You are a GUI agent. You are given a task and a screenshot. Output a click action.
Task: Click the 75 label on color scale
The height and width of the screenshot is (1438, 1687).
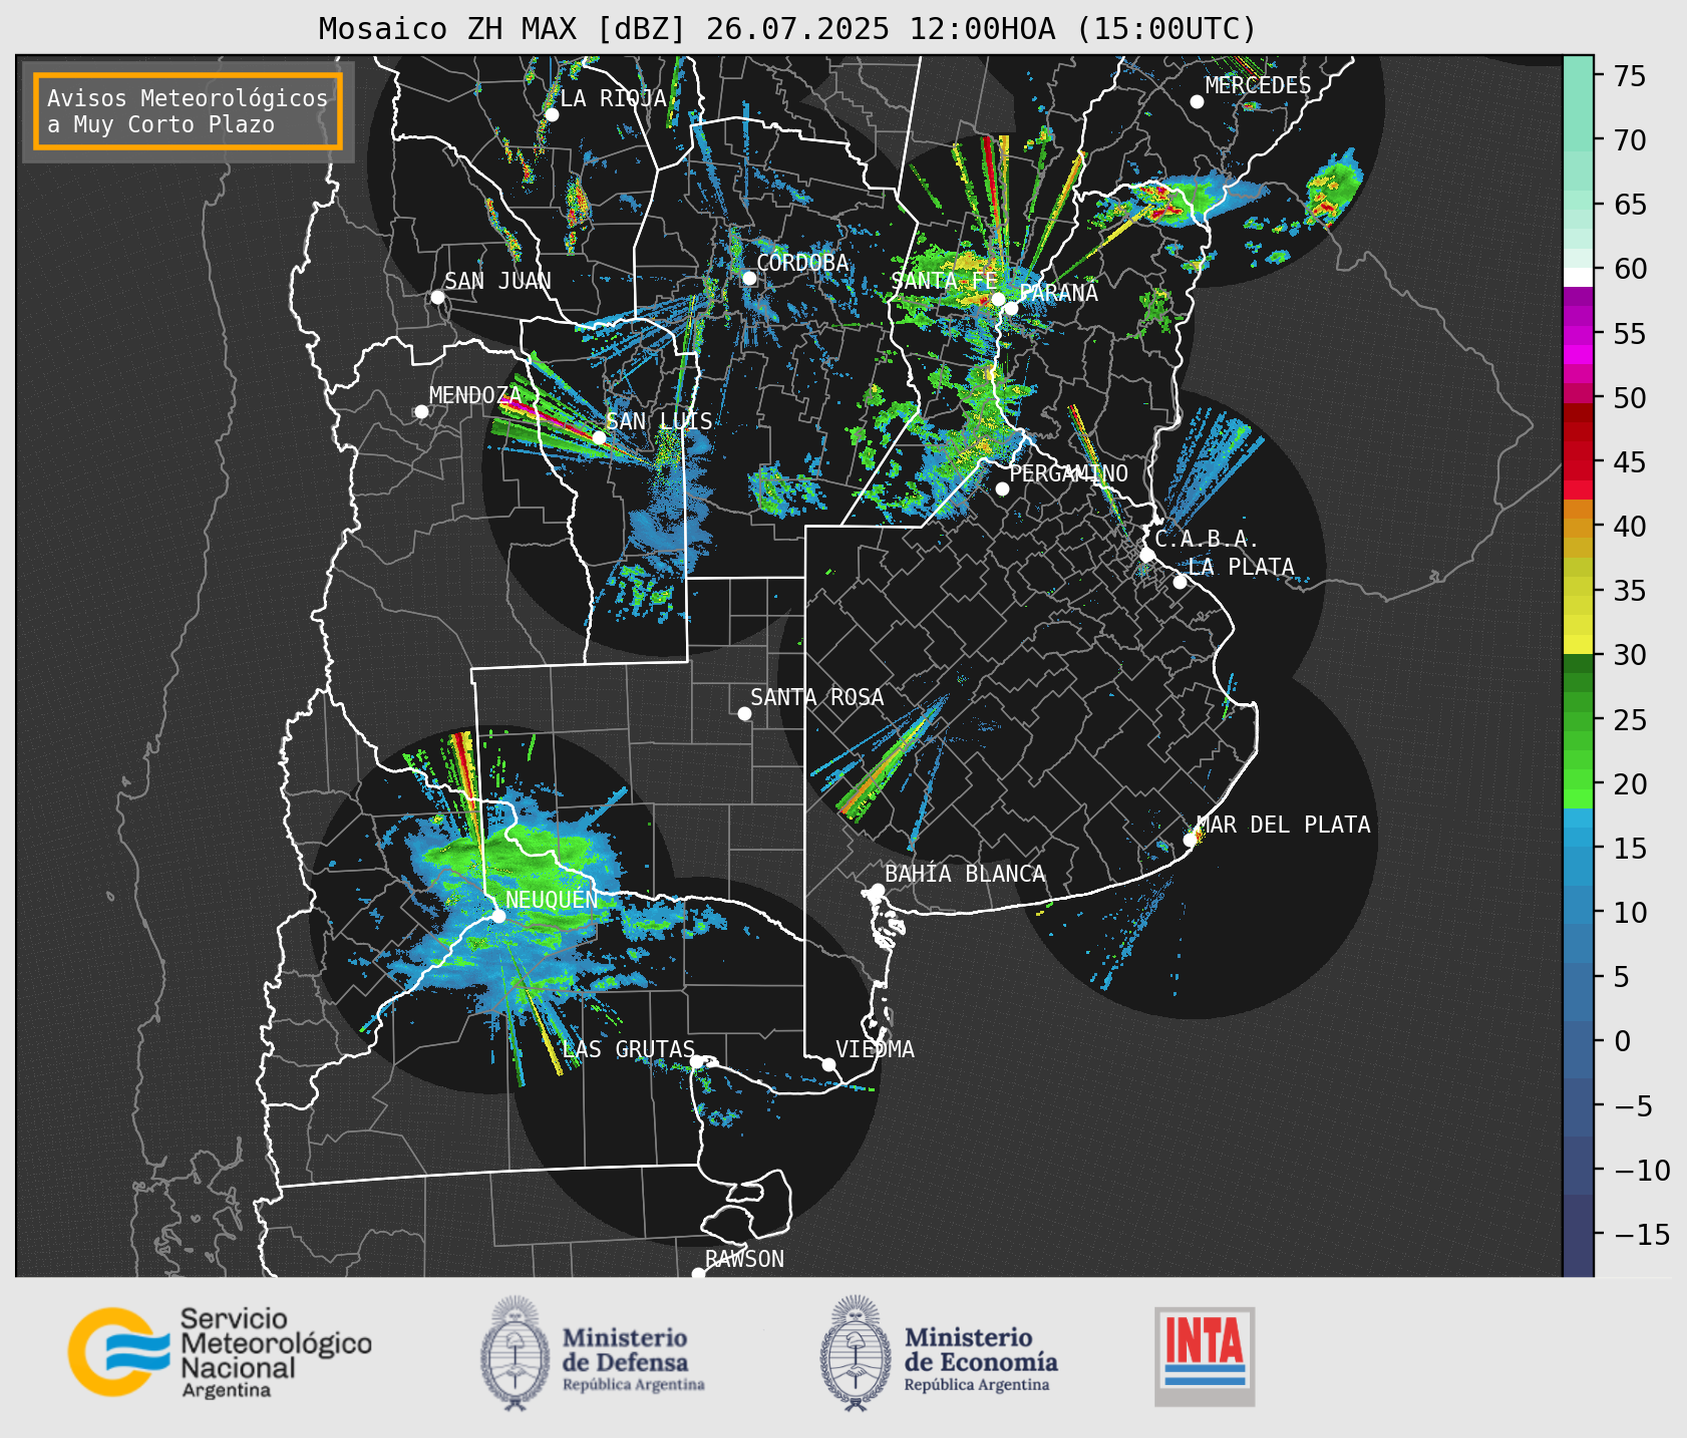coord(1629,76)
